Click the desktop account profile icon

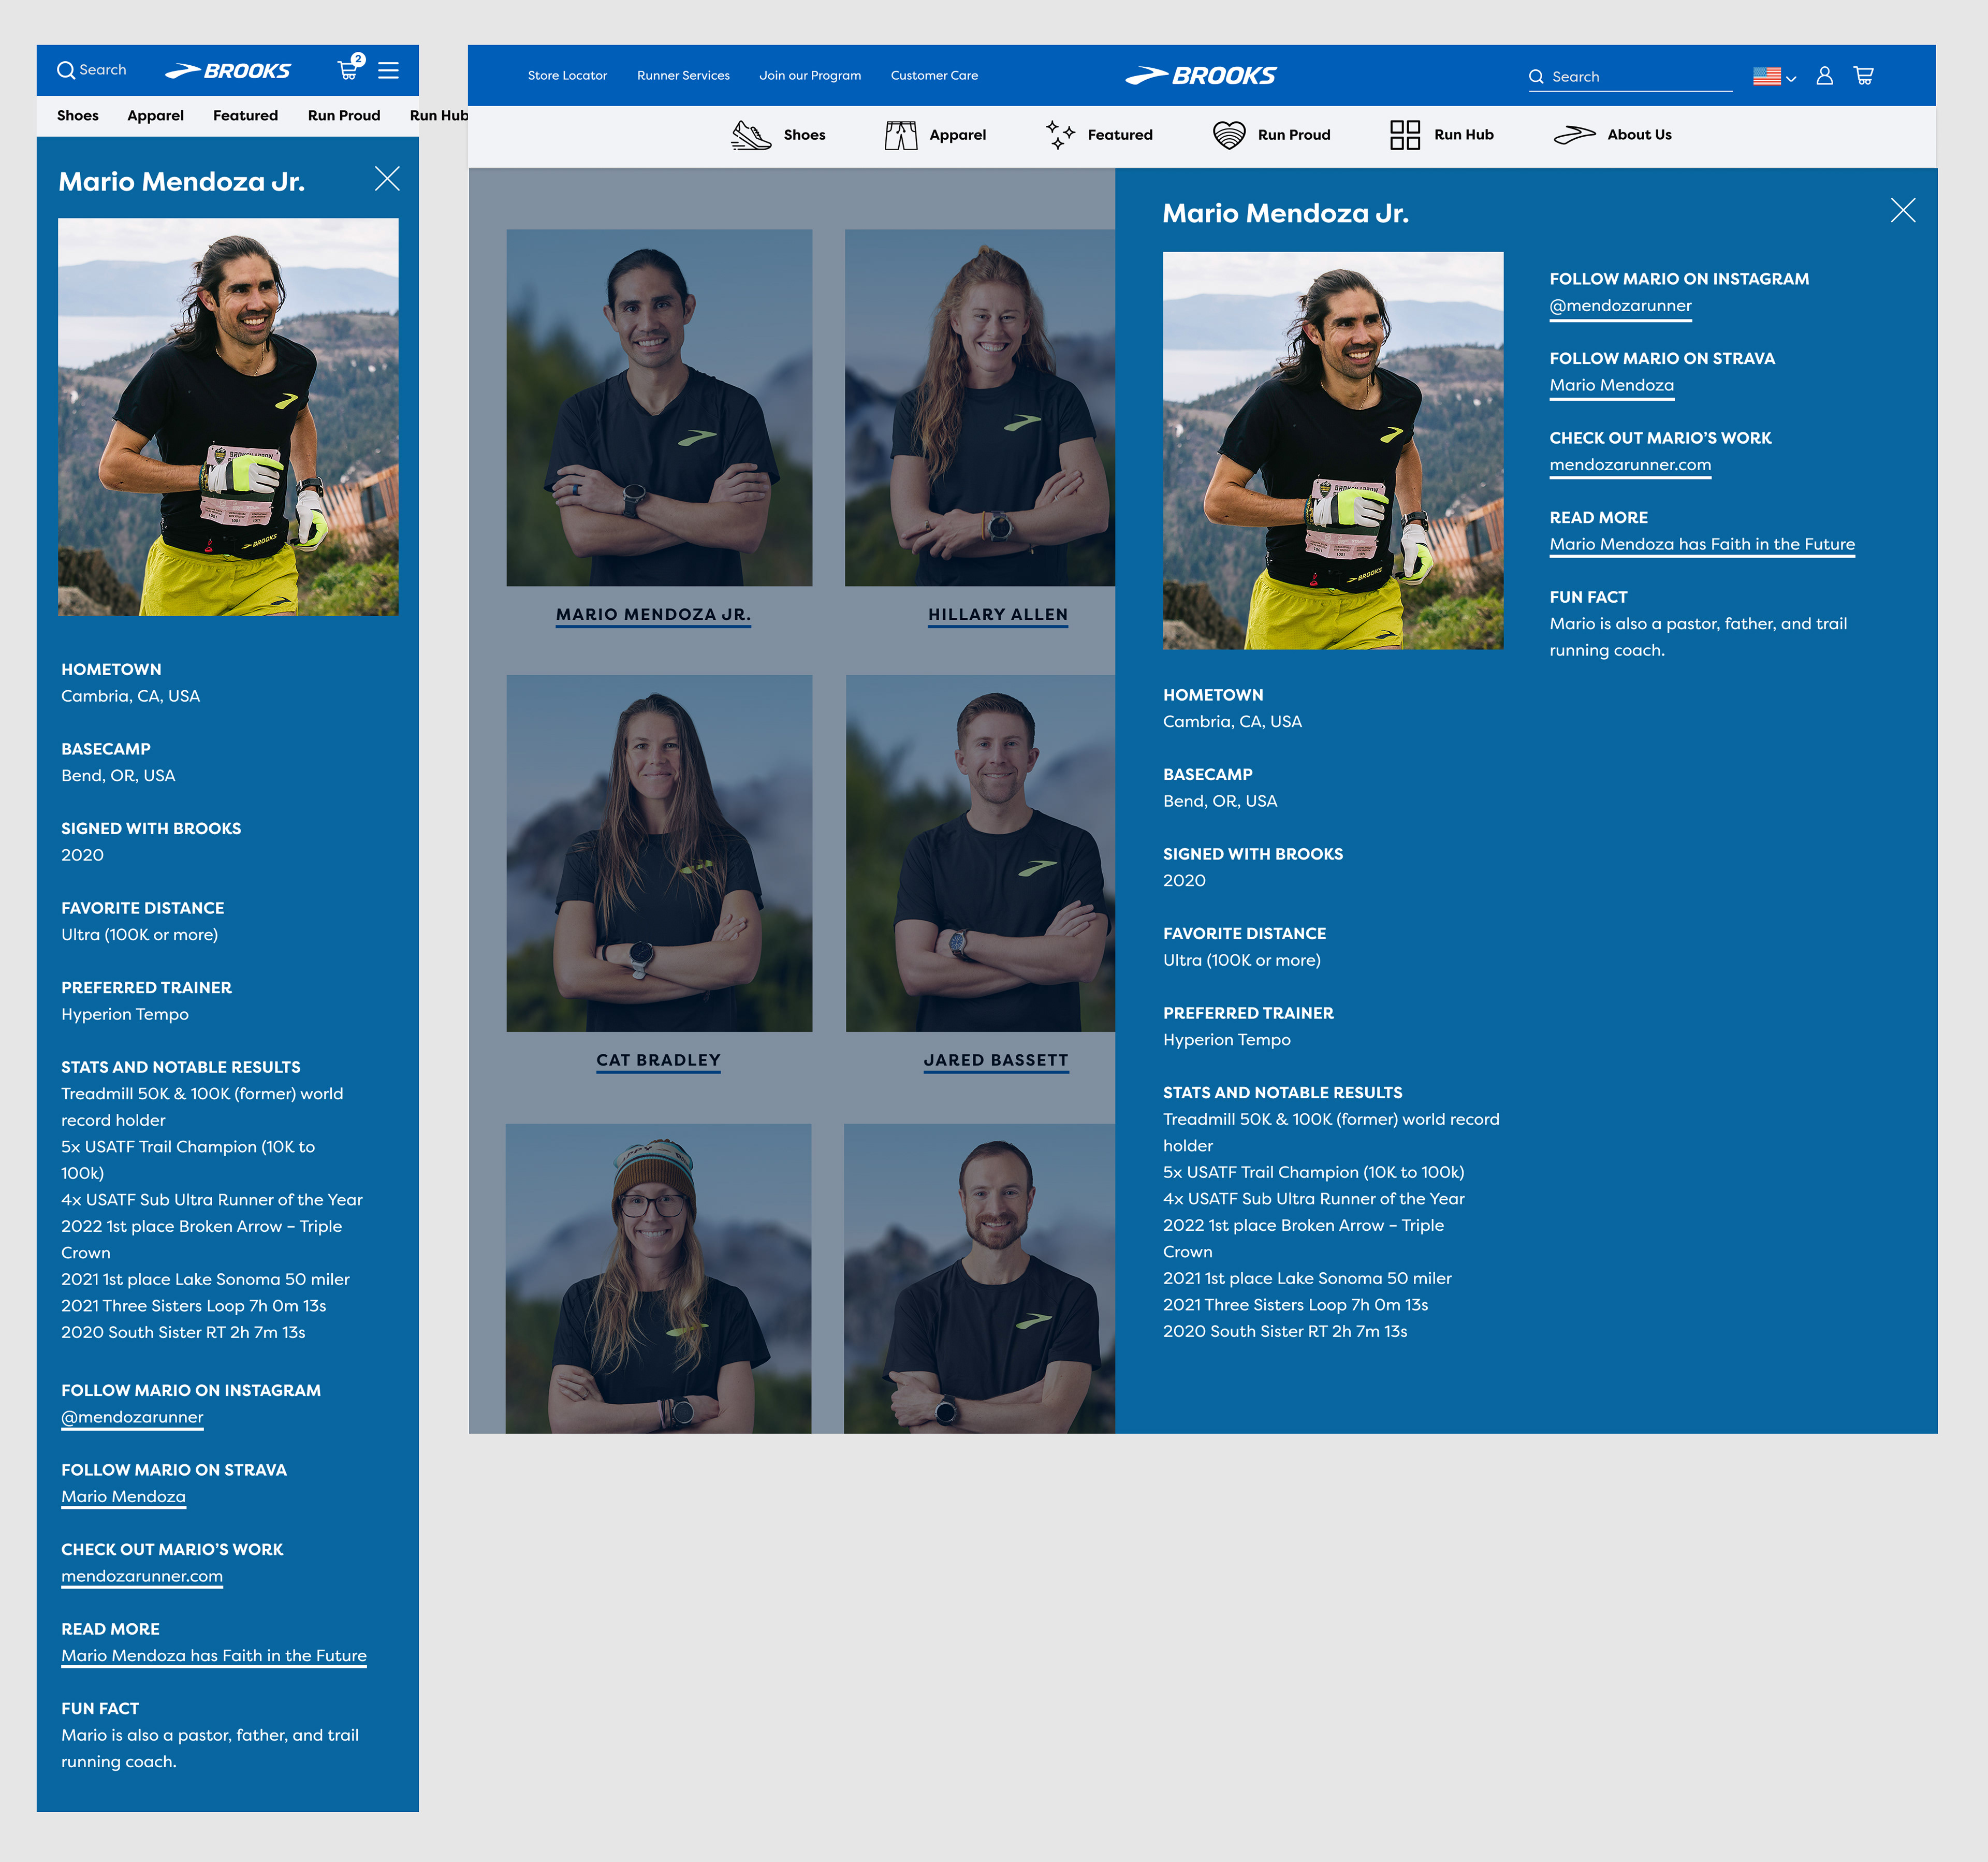pyautogui.click(x=1824, y=76)
